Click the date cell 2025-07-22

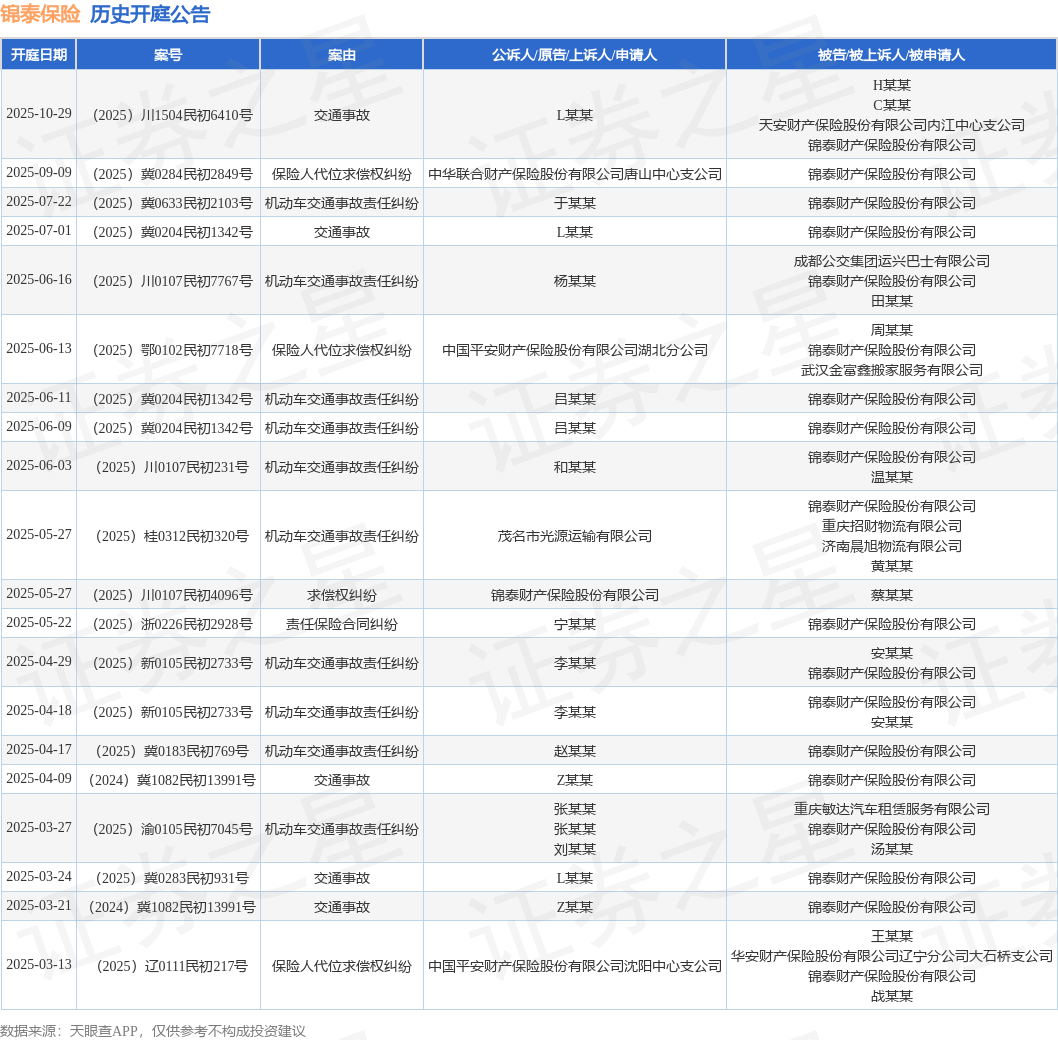point(38,201)
